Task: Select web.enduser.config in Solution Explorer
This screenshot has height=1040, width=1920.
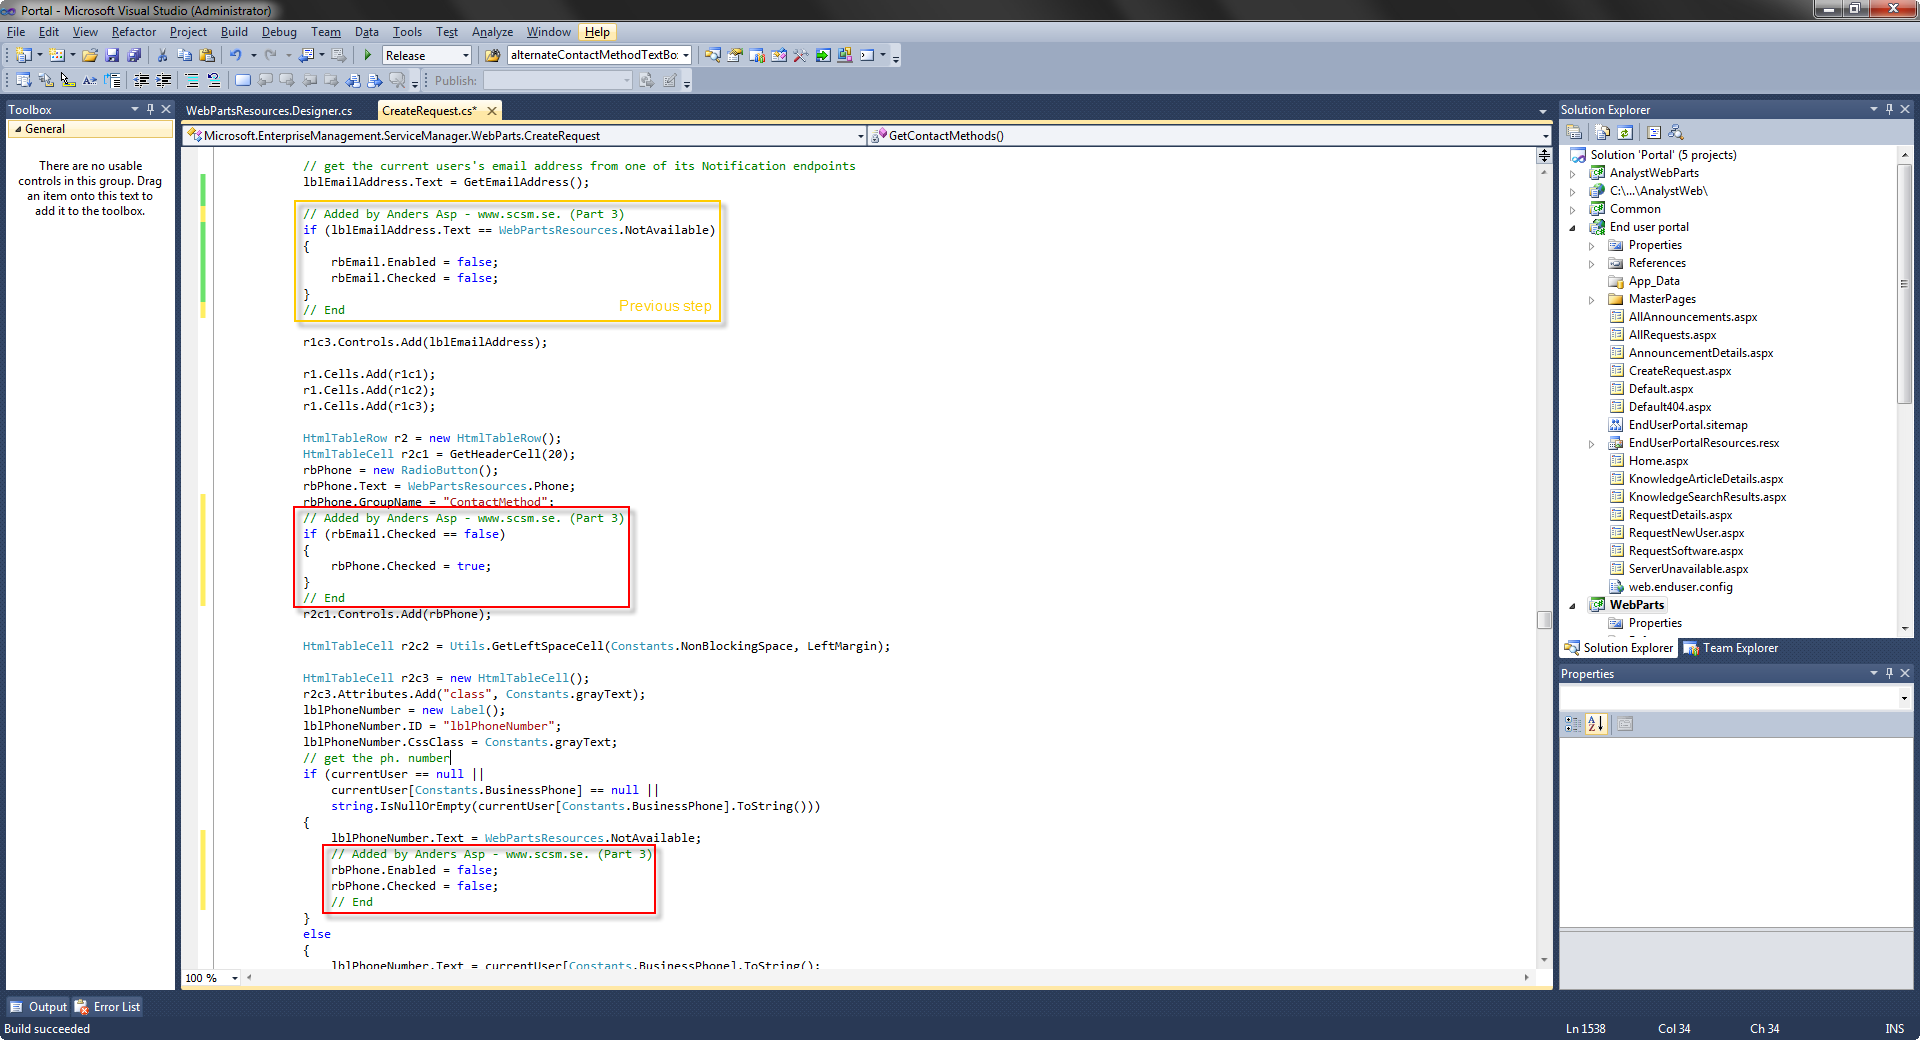Action: (1680, 587)
